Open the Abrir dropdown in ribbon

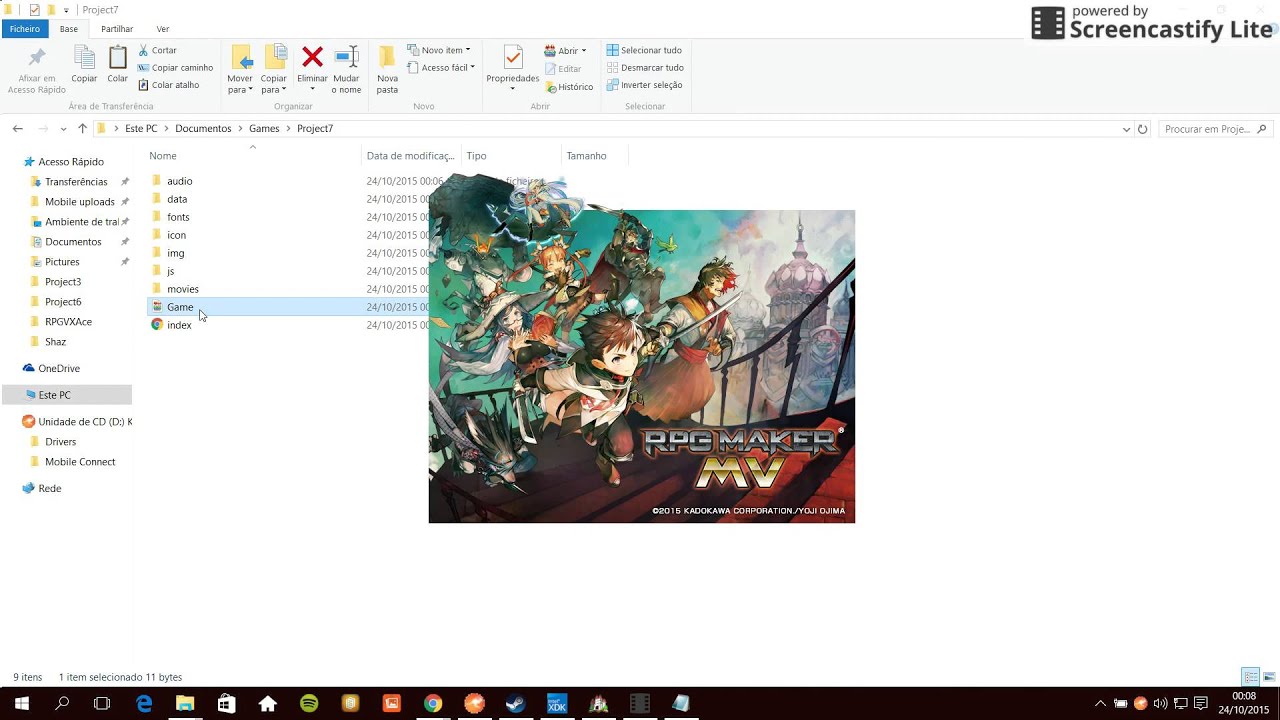pos(566,50)
